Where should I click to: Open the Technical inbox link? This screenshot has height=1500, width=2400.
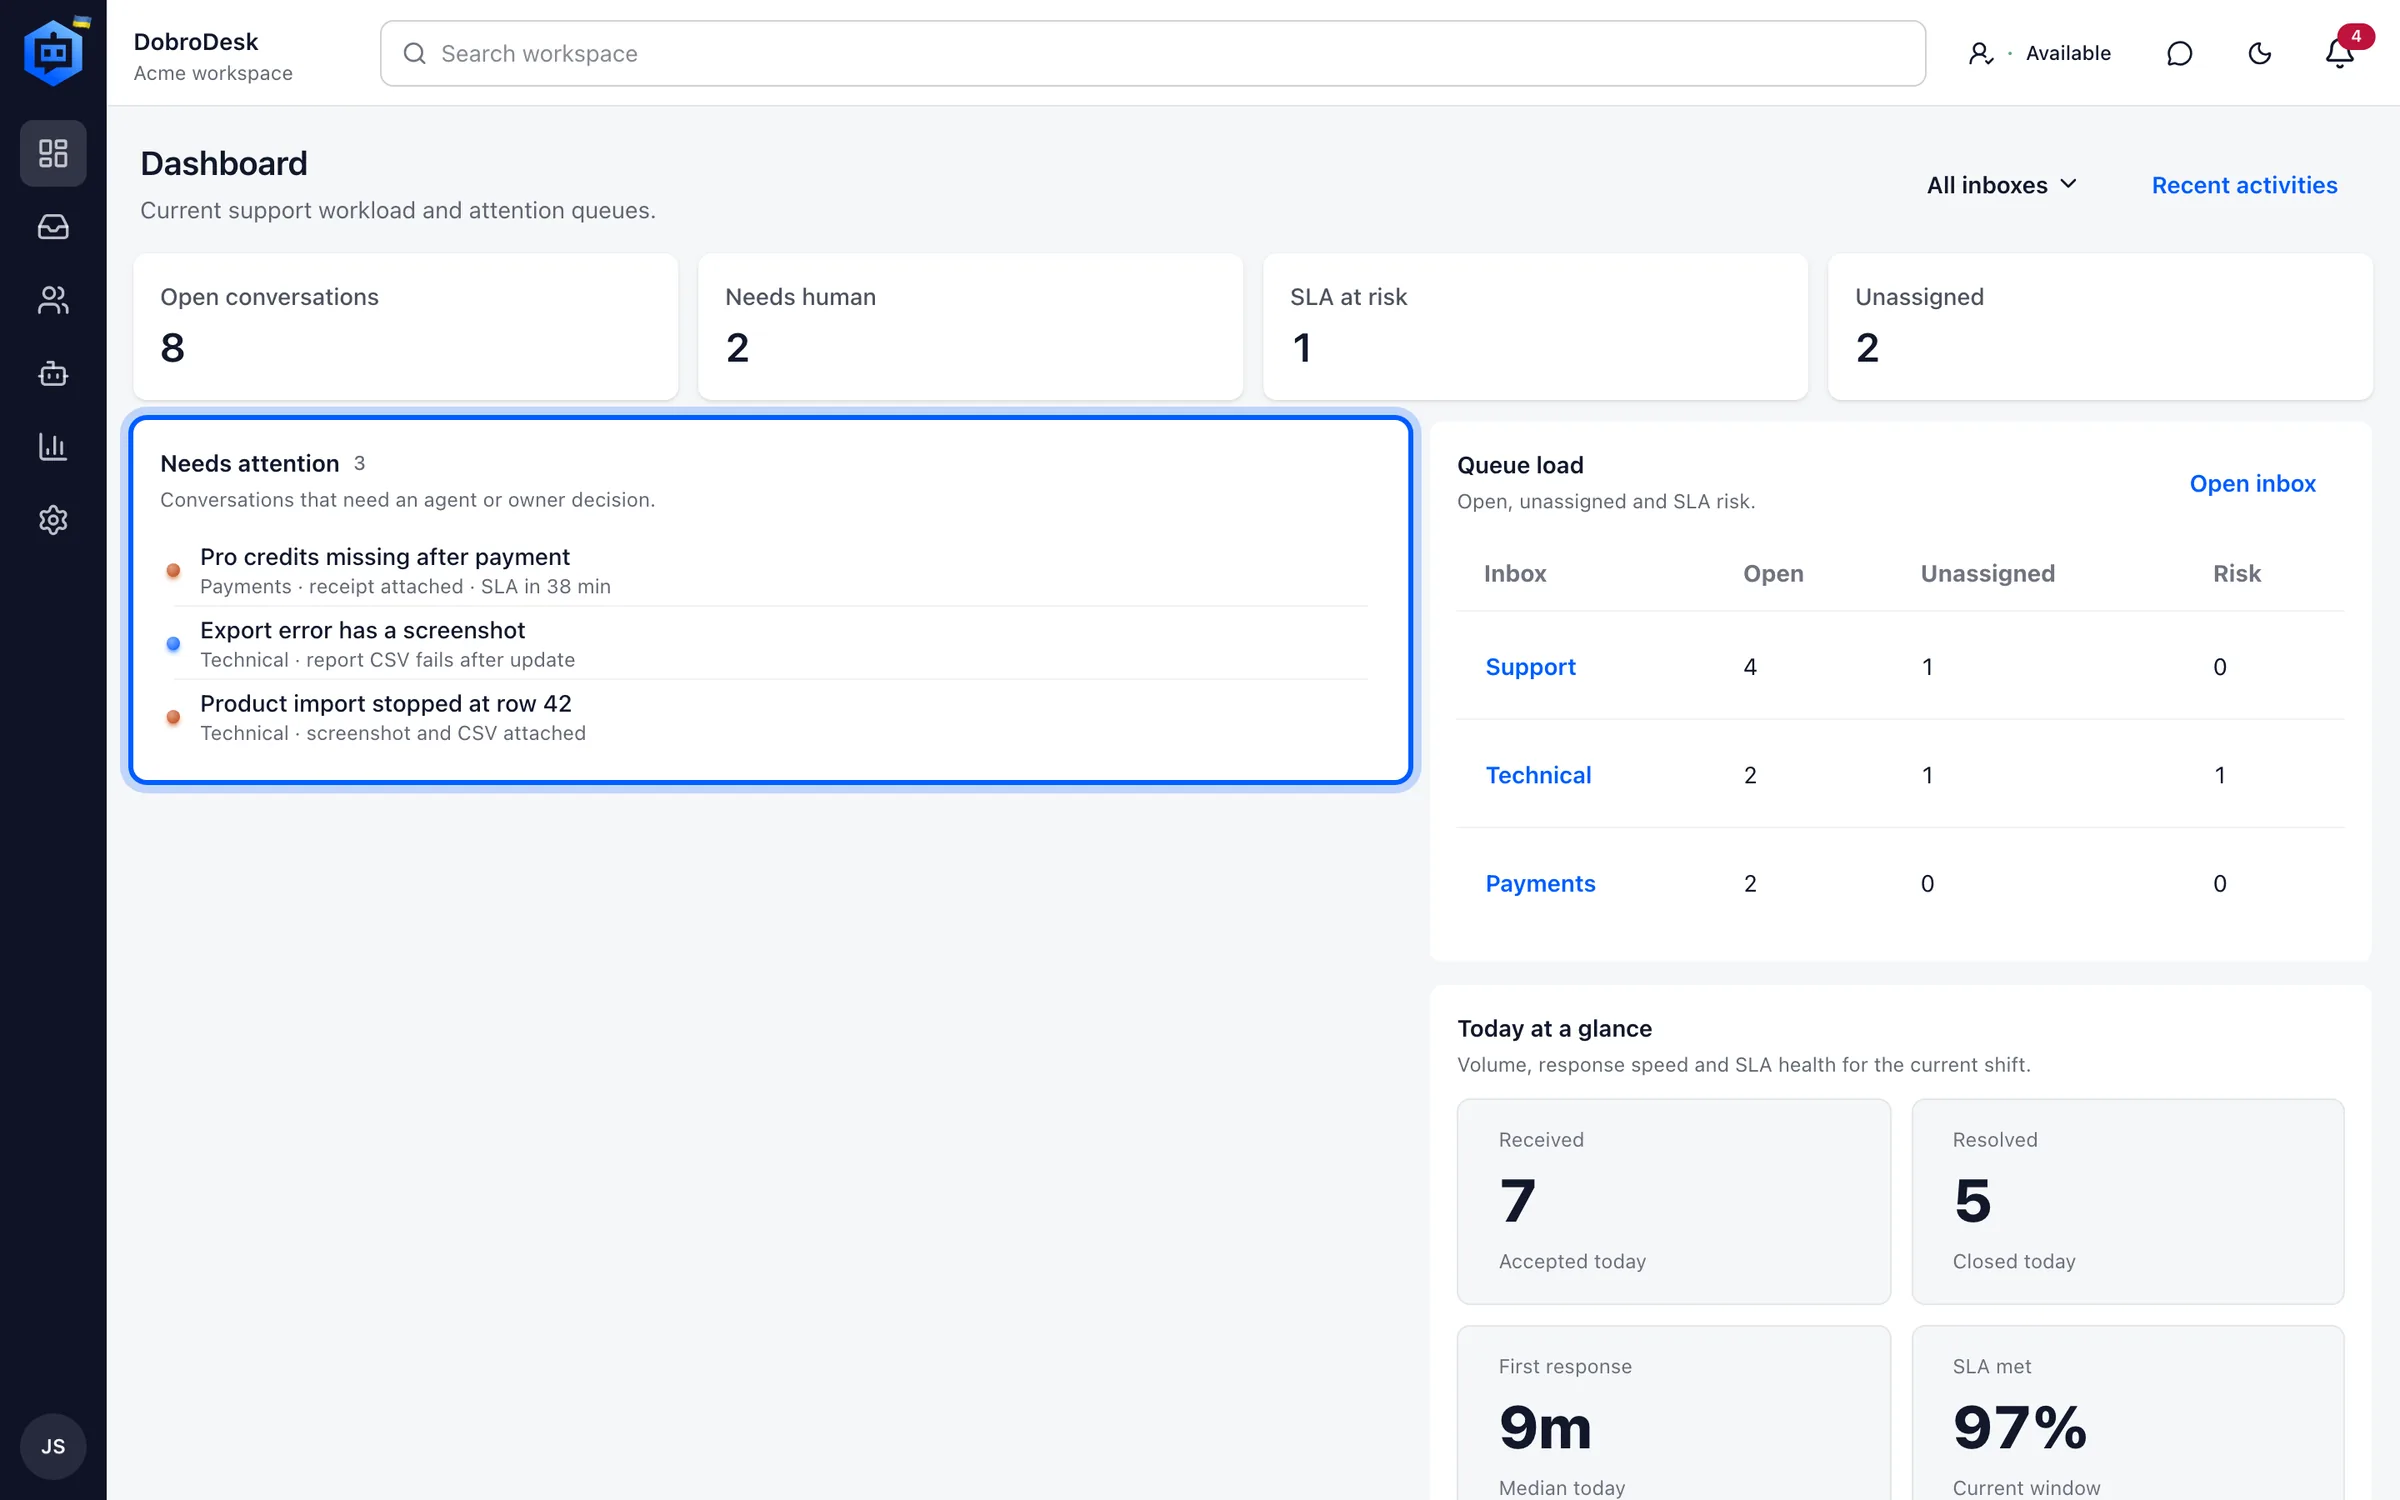pyautogui.click(x=1538, y=775)
